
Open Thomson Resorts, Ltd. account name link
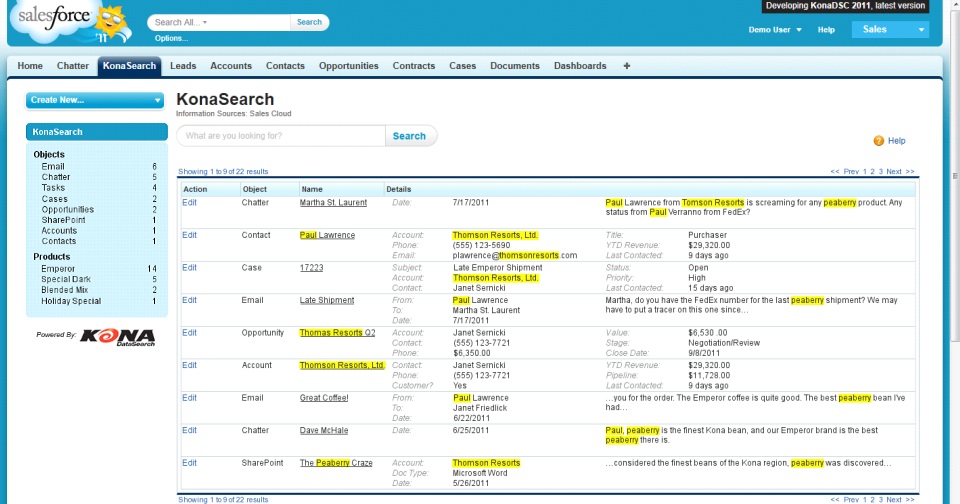click(x=342, y=365)
